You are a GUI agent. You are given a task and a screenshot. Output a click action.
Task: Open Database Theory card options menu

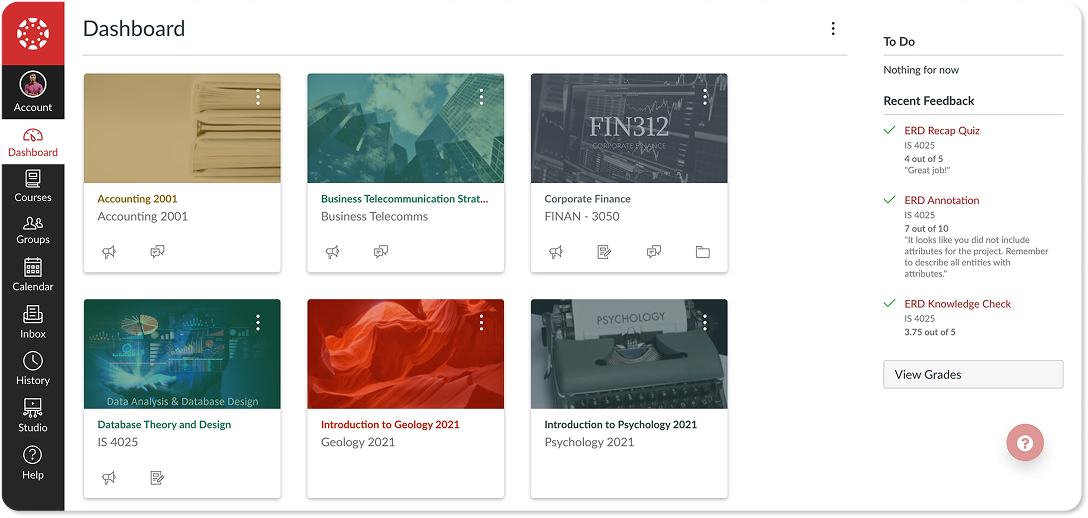[258, 322]
